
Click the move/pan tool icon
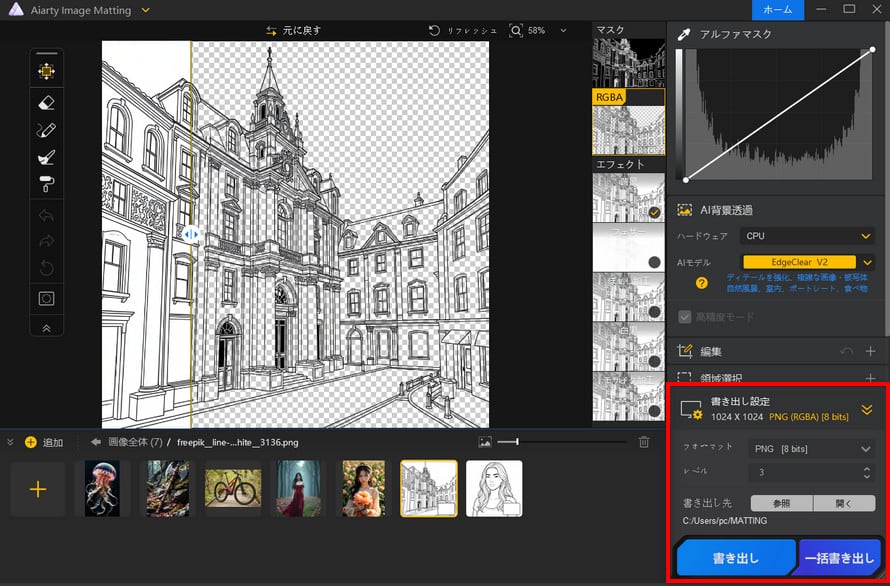[x=46, y=71]
